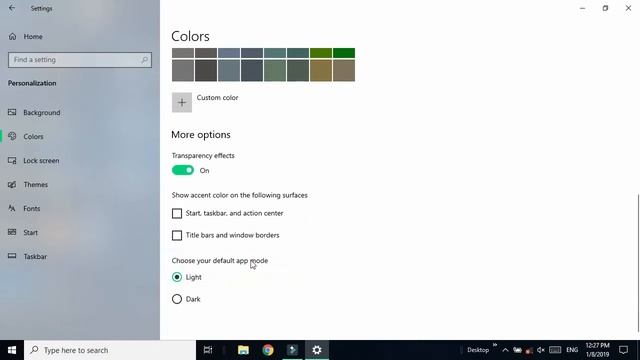Click Show accent color on following surfaces text
Screen dimensions: 640x360
(x=240, y=195)
